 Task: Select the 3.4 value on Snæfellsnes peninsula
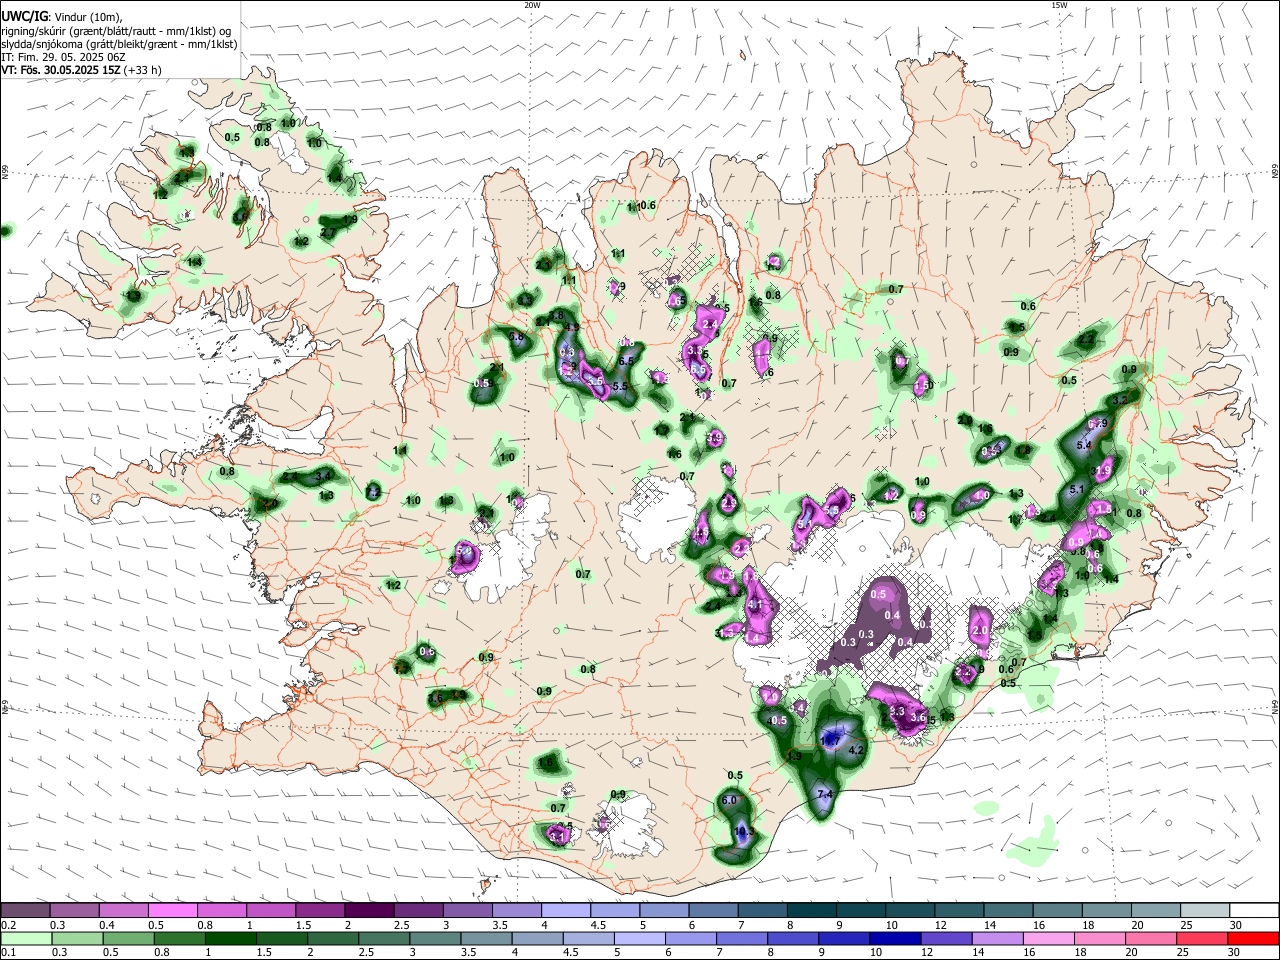323,478
